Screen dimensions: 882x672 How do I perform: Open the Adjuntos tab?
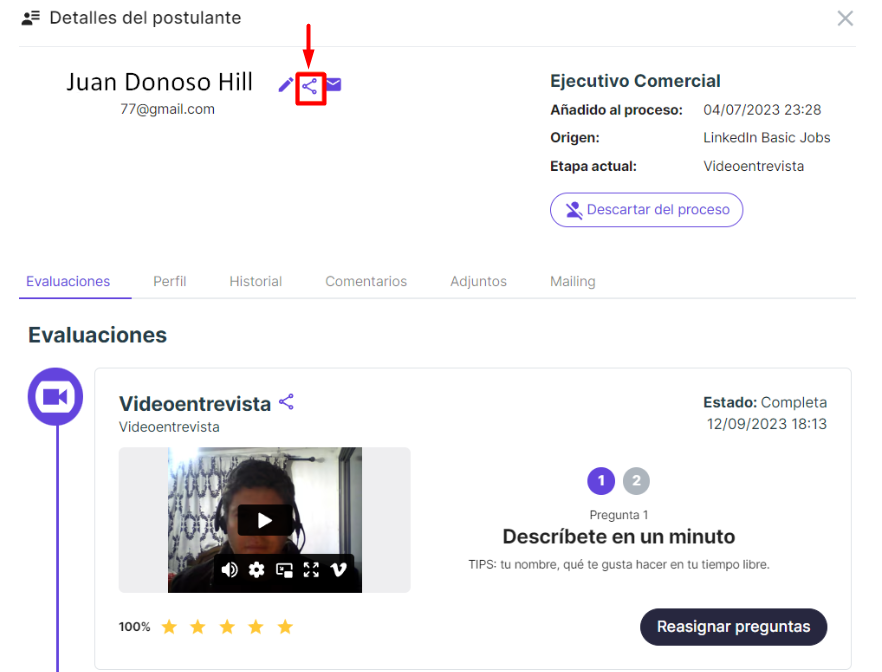tap(478, 281)
